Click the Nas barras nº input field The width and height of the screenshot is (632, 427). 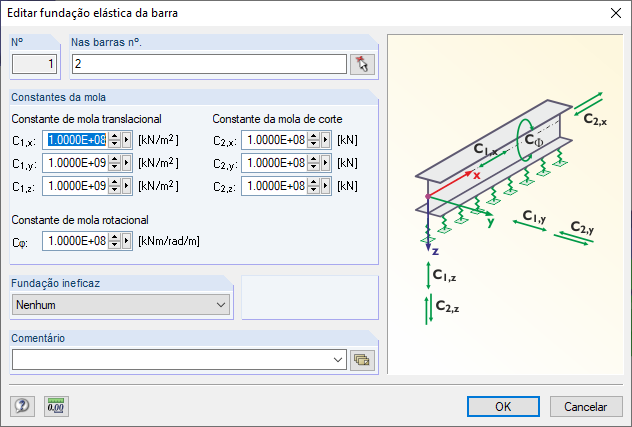click(208, 64)
